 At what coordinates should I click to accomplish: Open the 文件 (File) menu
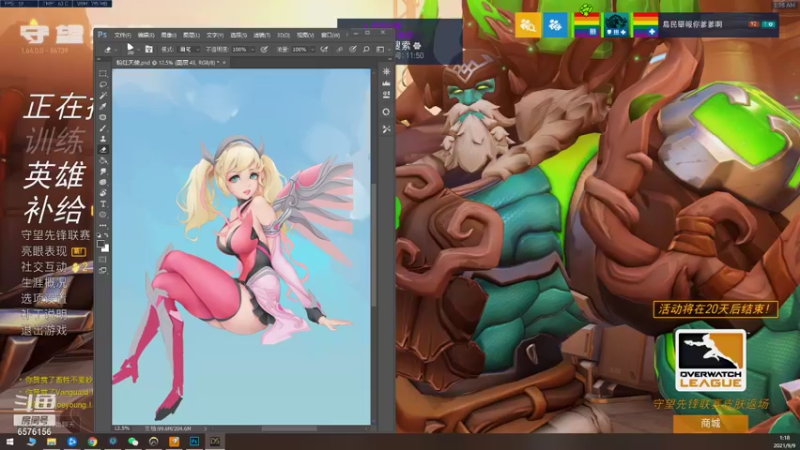(x=122, y=35)
